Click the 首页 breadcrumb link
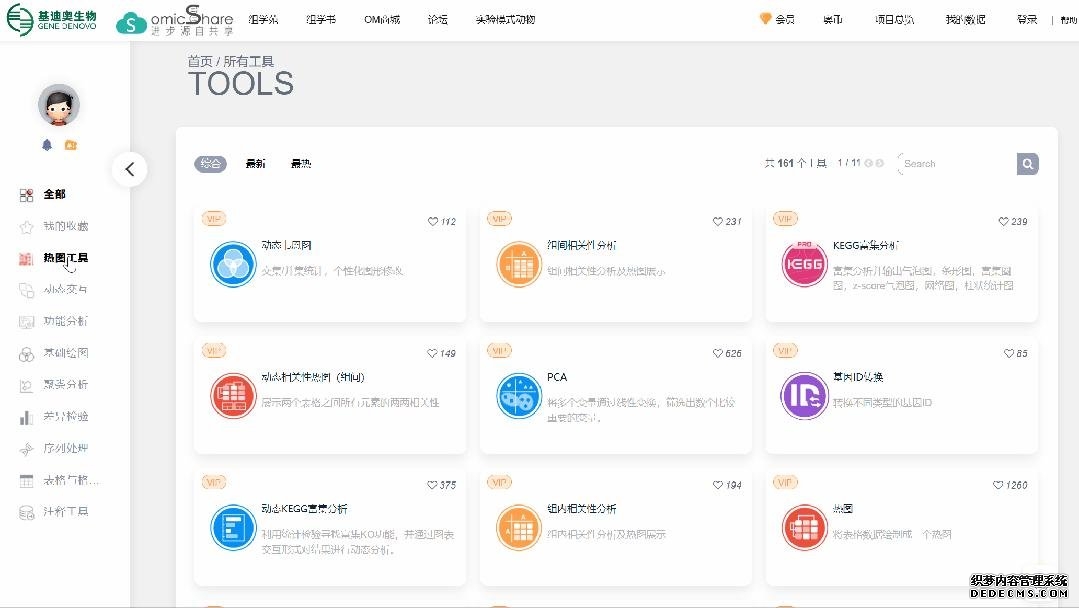The height and width of the screenshot is (608, 1079). click(200, 62)
